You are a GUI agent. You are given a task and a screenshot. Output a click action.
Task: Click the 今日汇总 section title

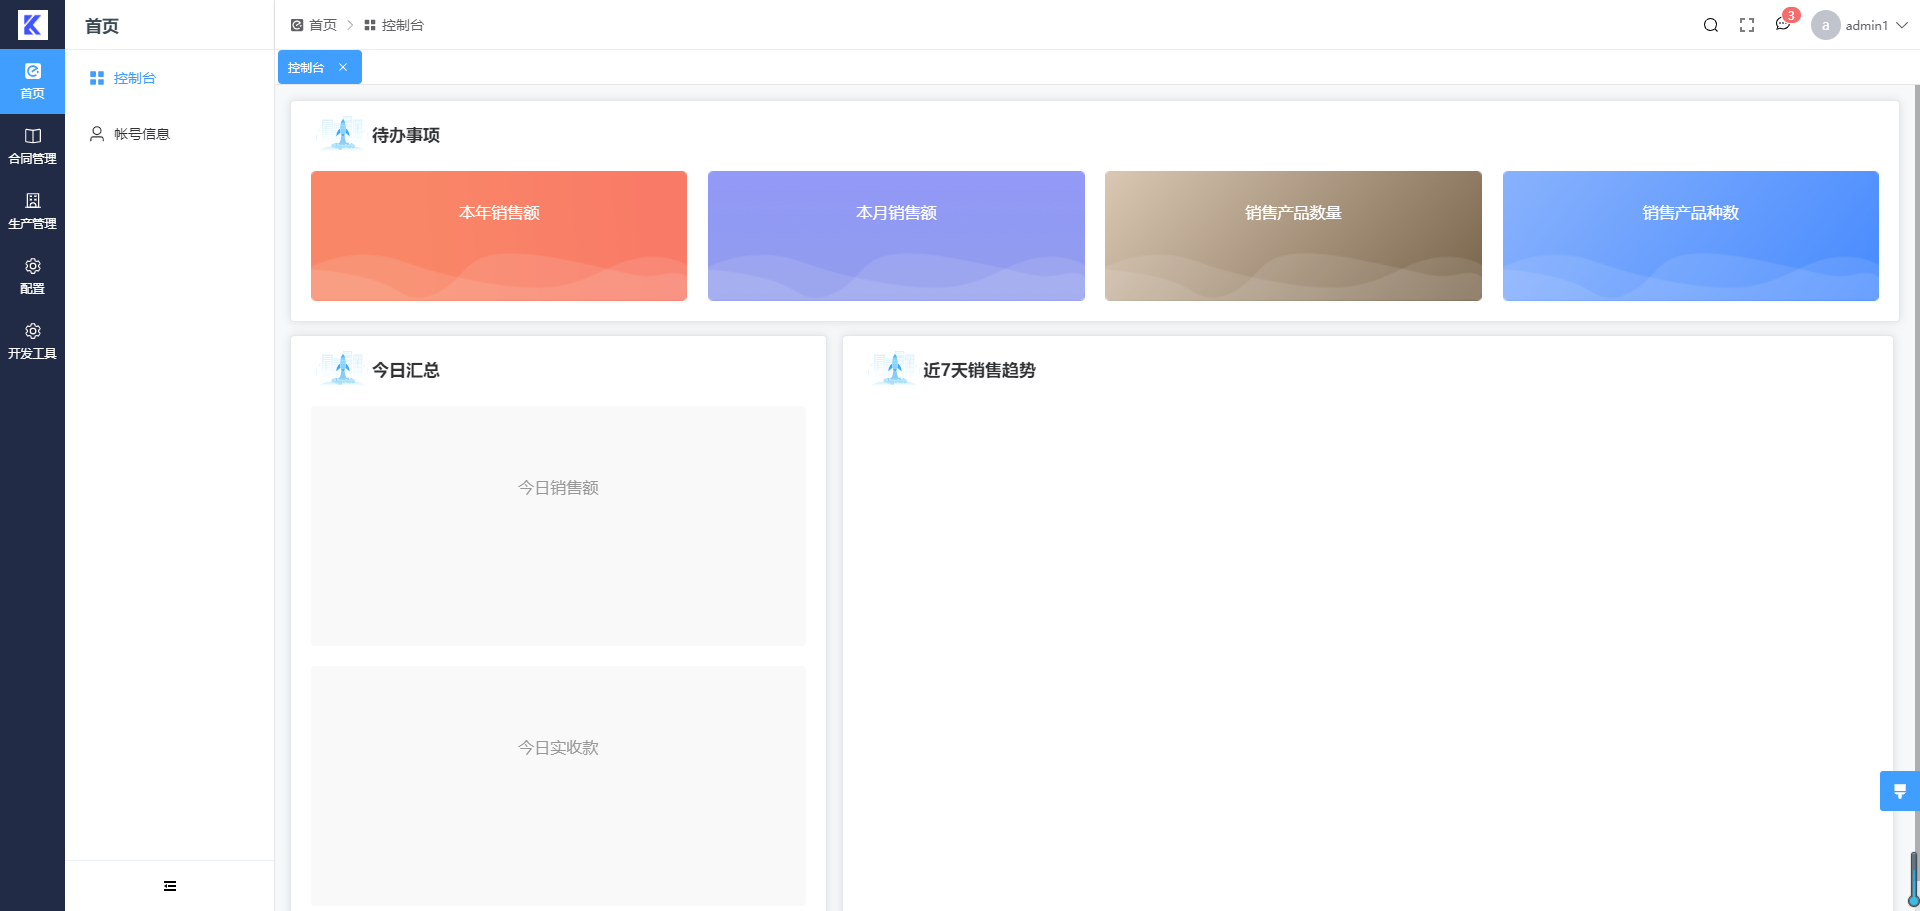coord(406,370)
